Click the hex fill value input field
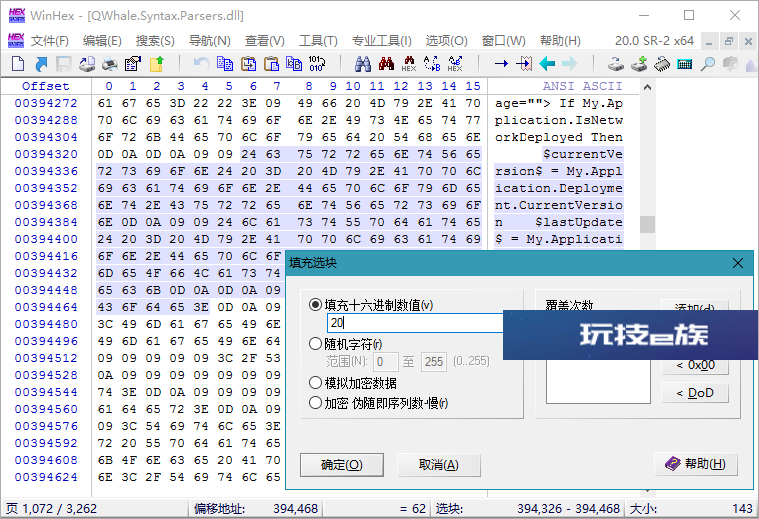The image size is (759, 519). pyautogui.click(x=415, y=323)
